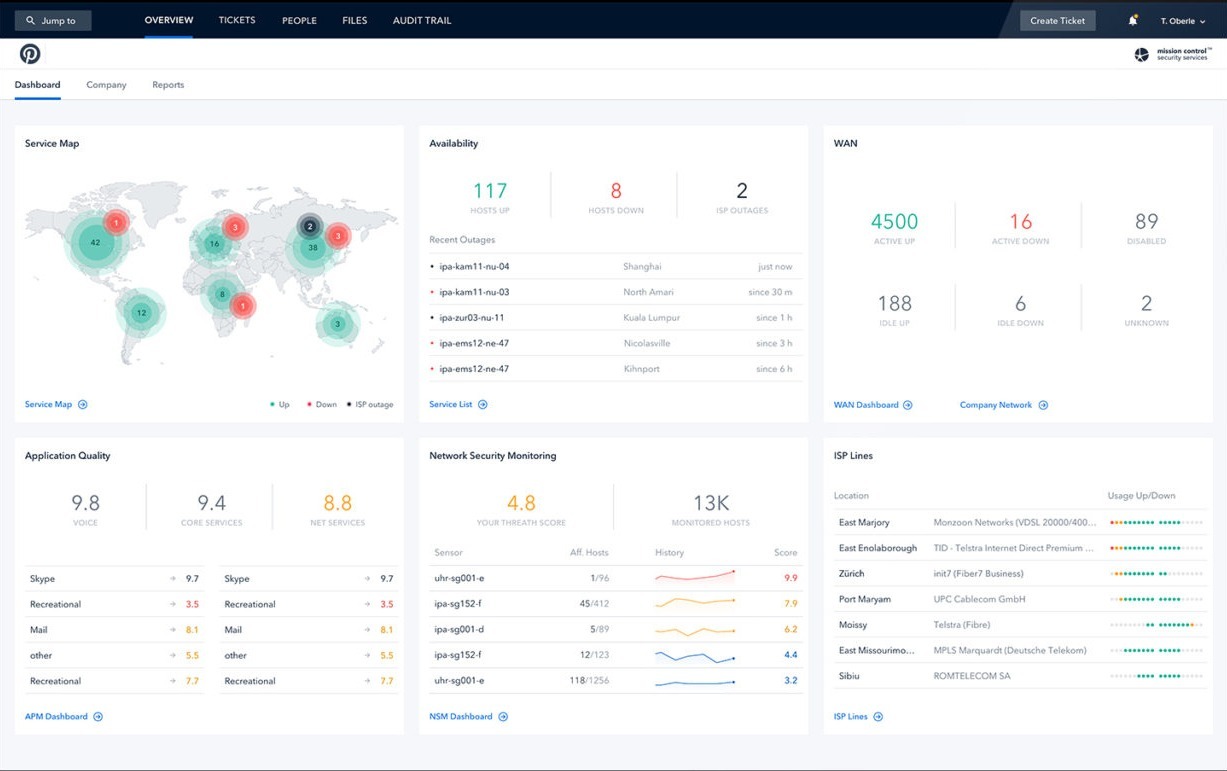The image size is (1227, 771).
Task: Click the arrow icon next to APM Dashboard
Action: 98,717
